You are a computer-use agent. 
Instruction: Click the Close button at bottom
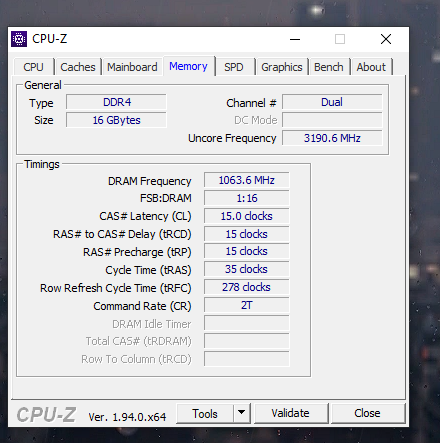tap(367, 414)
